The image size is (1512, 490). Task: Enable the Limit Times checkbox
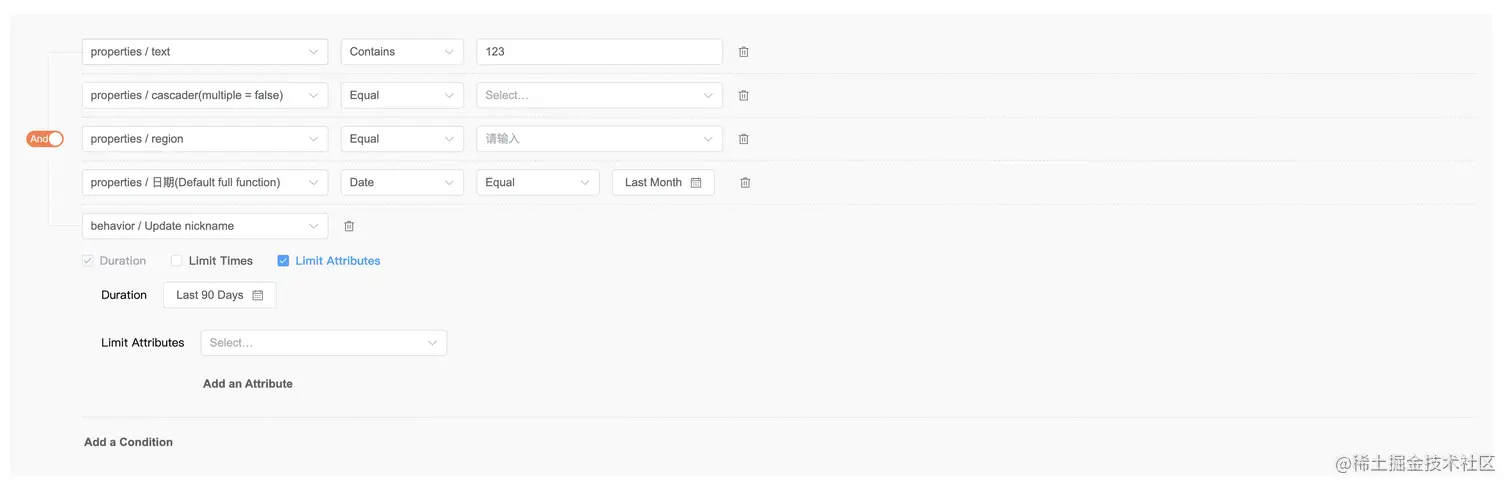click(x=177, y=261)
